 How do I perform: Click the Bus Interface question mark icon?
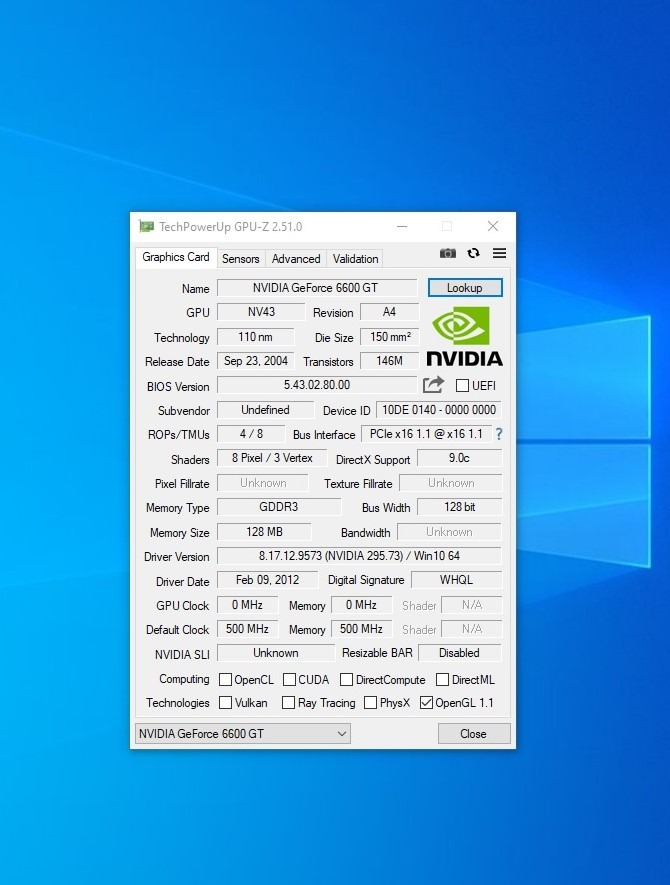tap(499, 434)
